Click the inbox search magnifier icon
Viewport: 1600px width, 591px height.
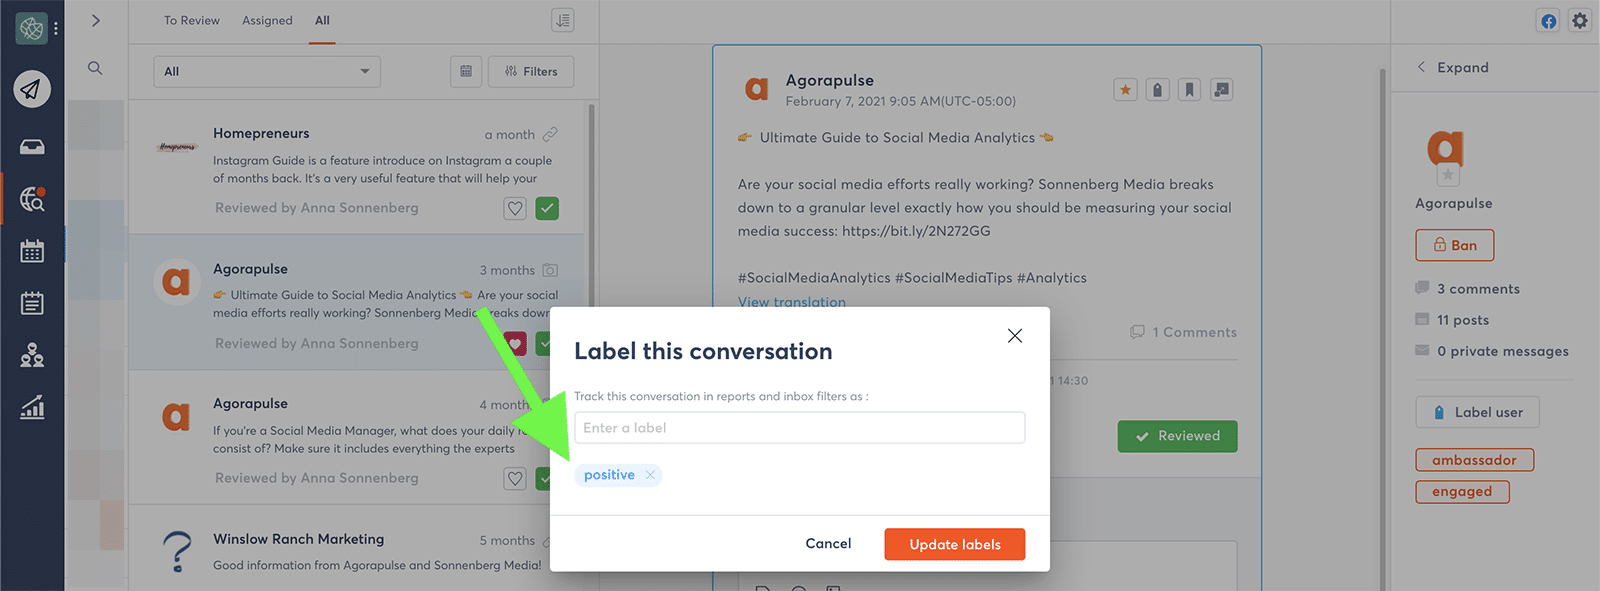[95, 68]
